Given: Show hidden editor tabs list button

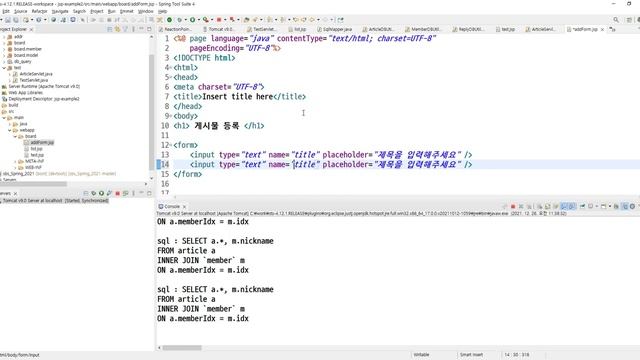Looking at the screenshot, I should click(612, 29).
